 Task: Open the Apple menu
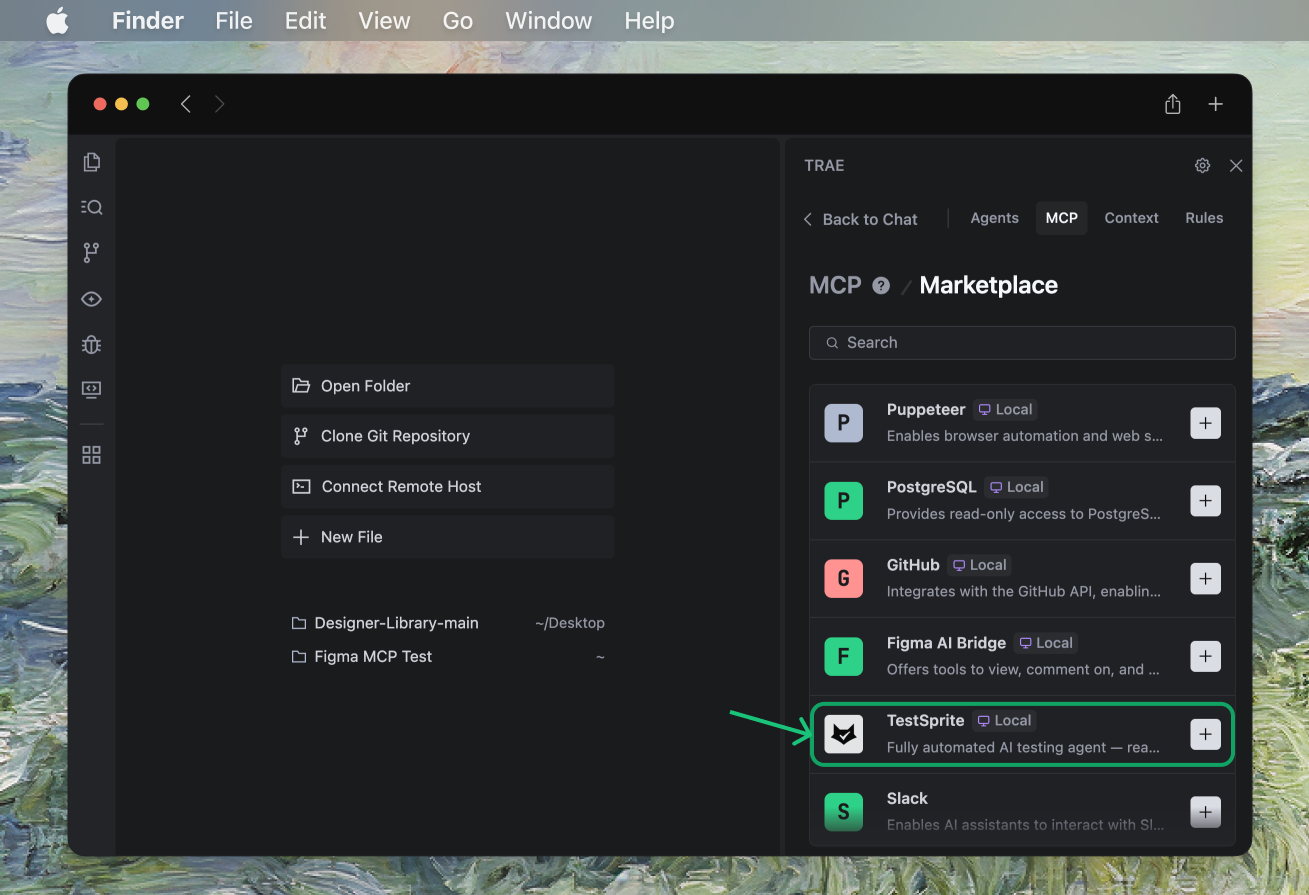click(57, 20)
